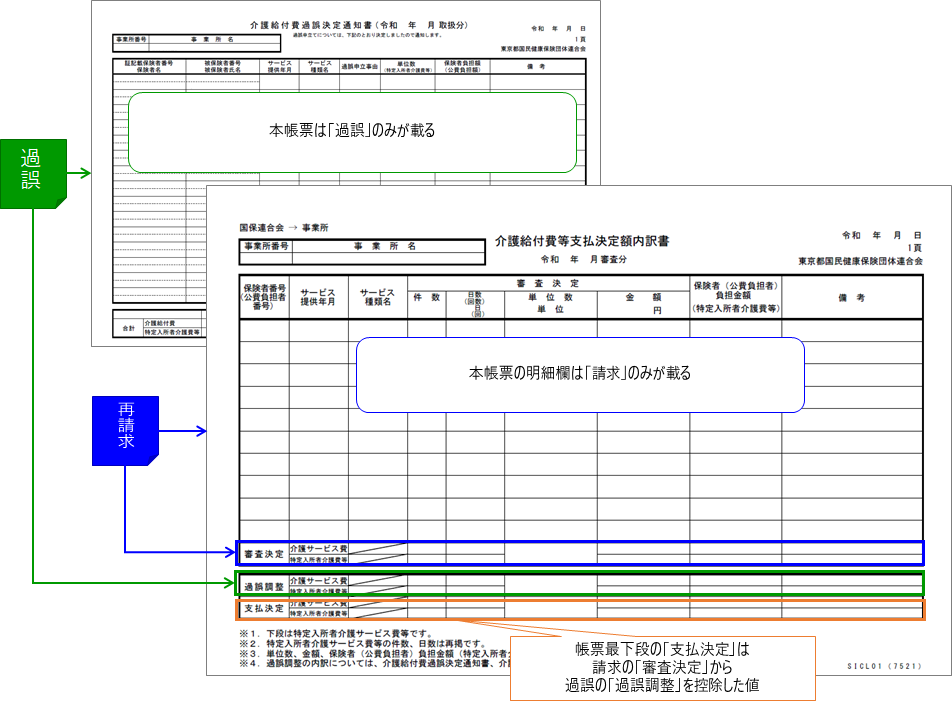Click the 保険者負担額 header on back form
Screen dimensions: 952x717
(462, 63)
